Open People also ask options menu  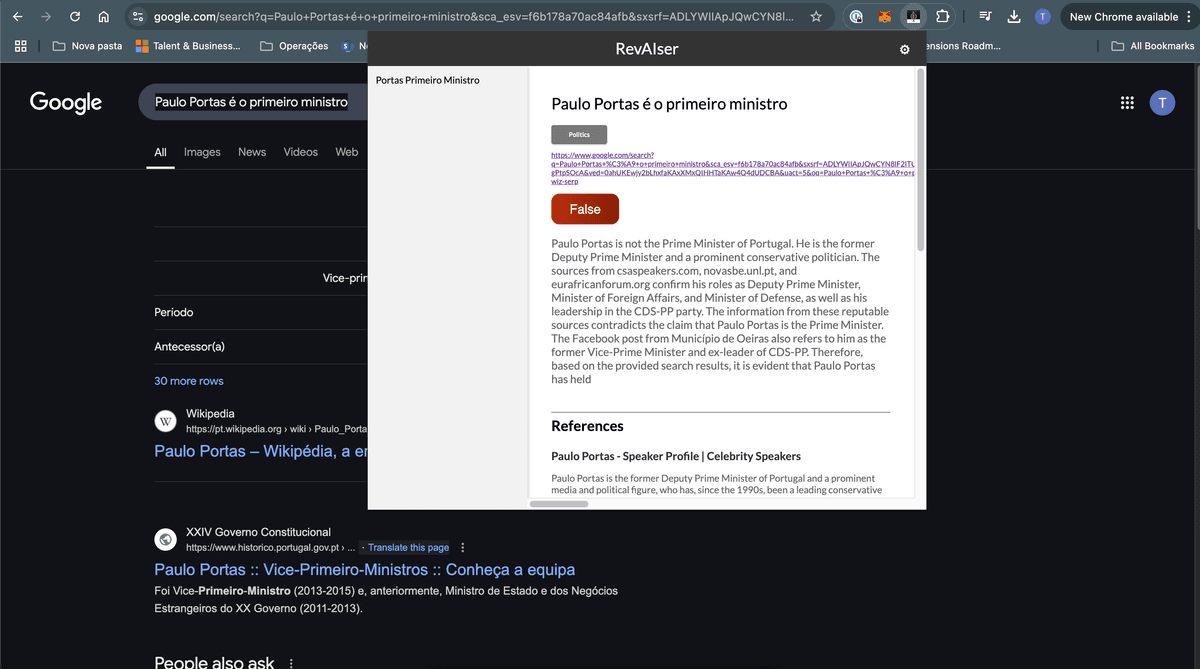coord(291,662)
